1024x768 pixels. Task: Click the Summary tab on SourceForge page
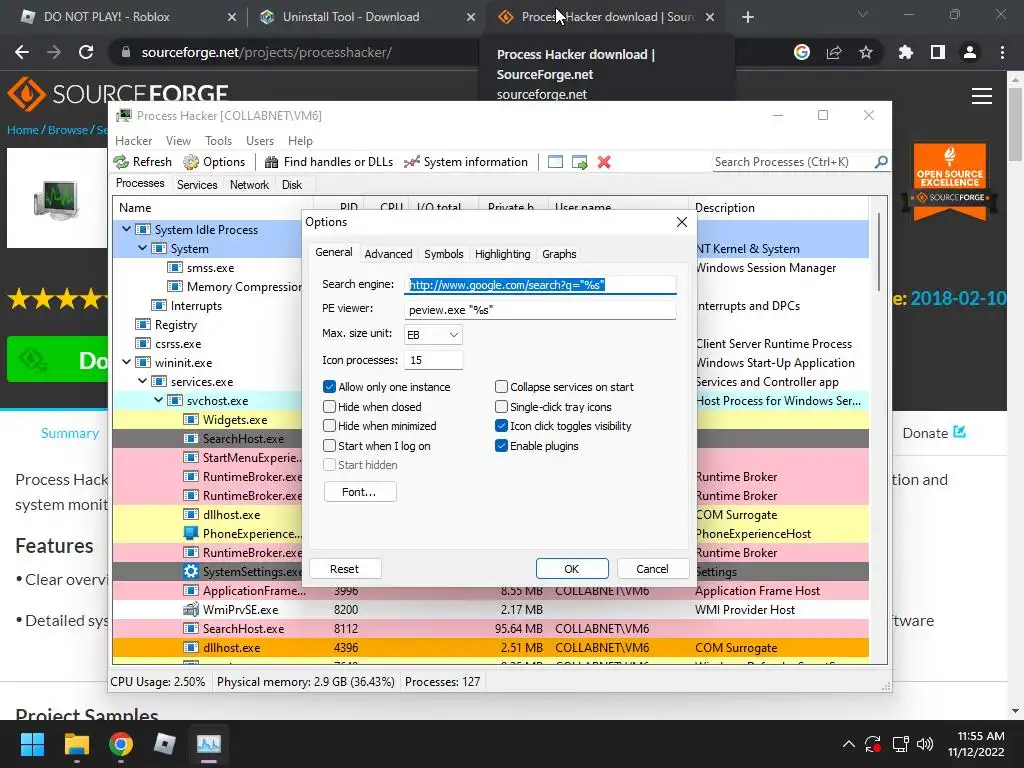click(70, 433)
